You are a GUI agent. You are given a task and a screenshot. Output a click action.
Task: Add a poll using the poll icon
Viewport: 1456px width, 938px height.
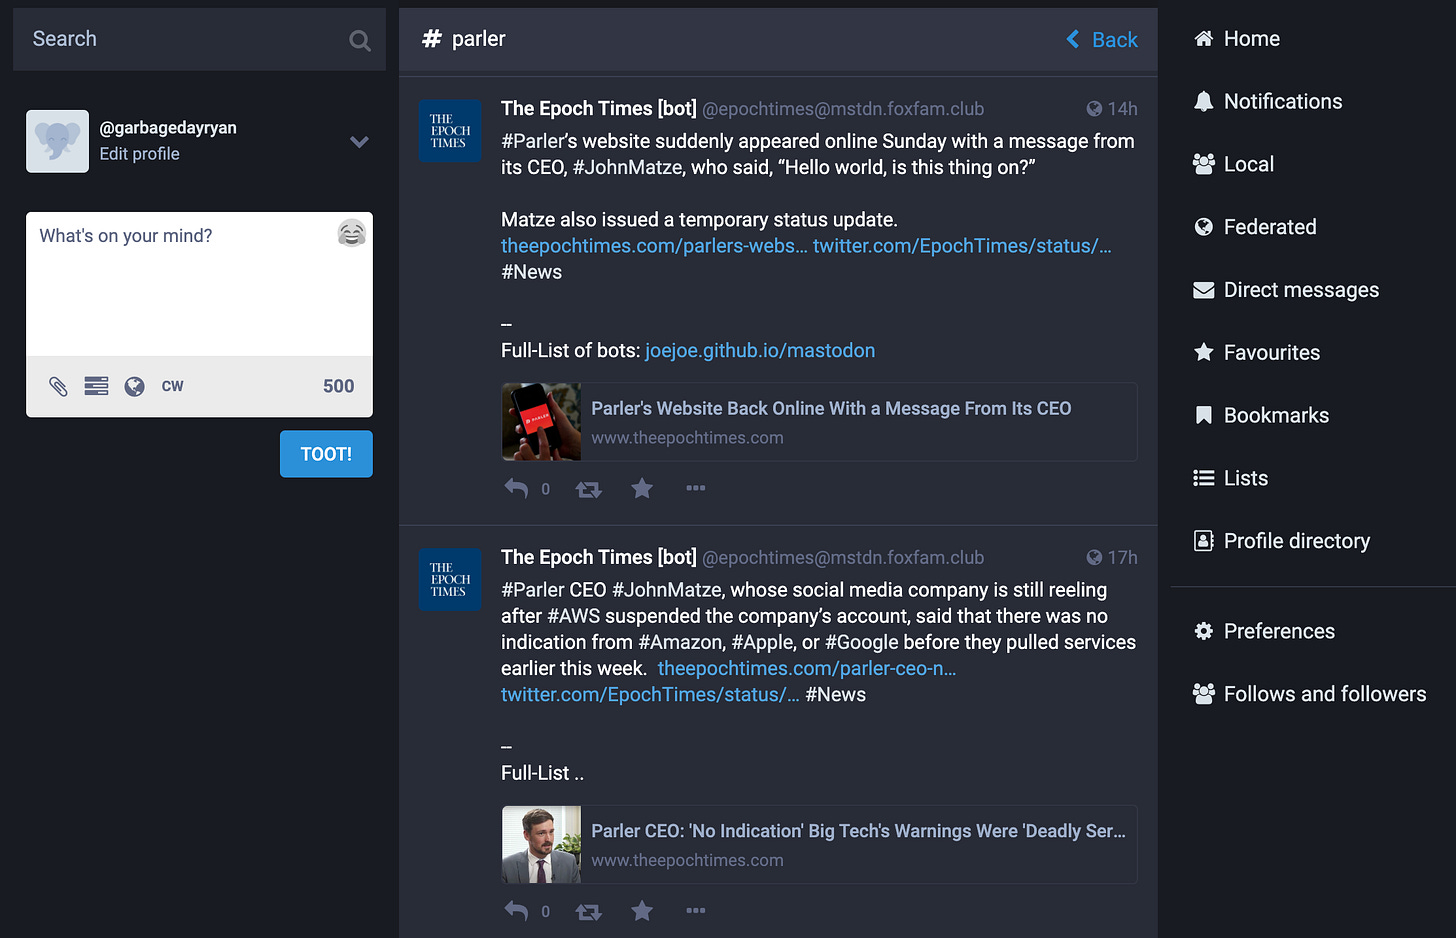pyautogui.click(x=96, y=386)
